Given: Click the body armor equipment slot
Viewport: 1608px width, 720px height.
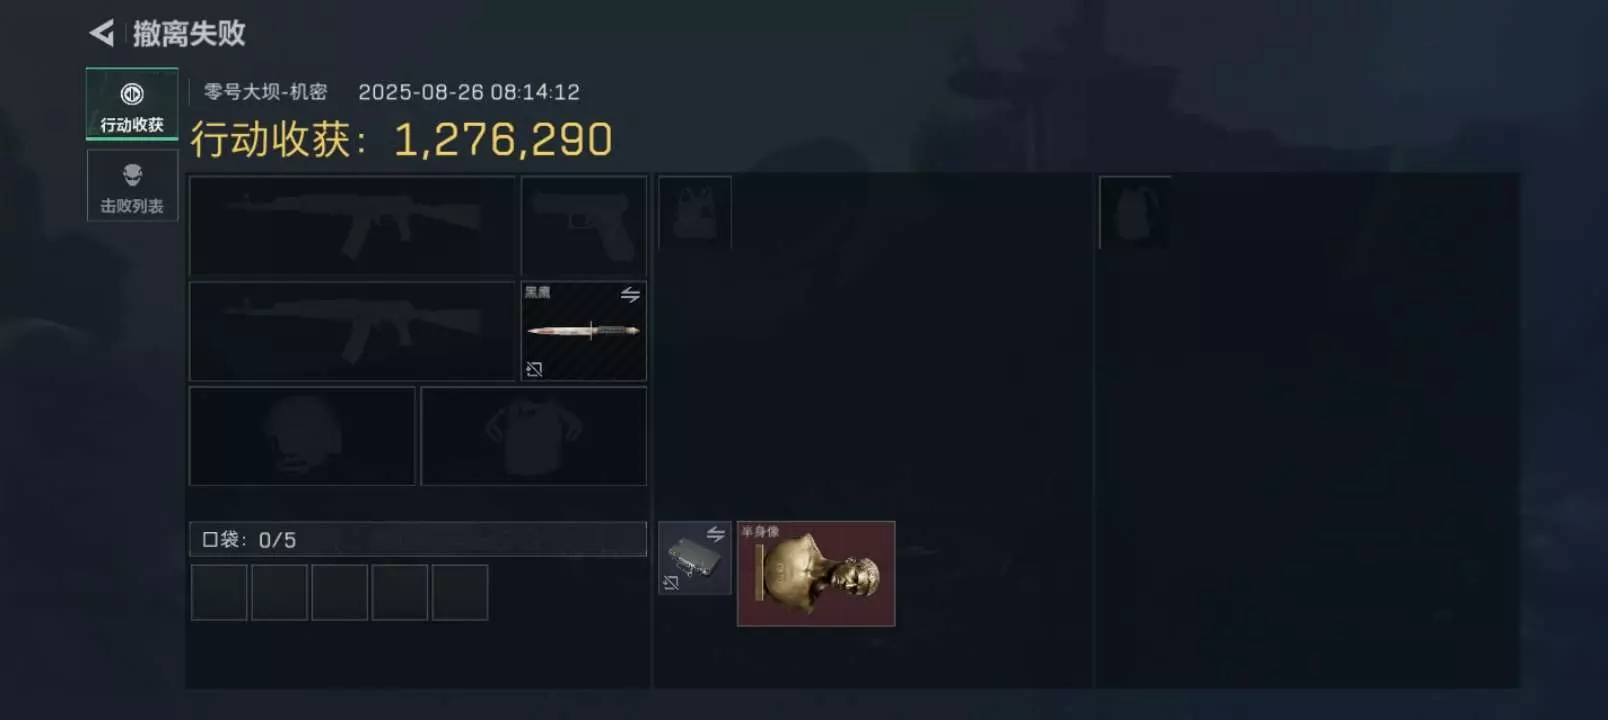Looking at the screenshot, I should tap(534, 436).
